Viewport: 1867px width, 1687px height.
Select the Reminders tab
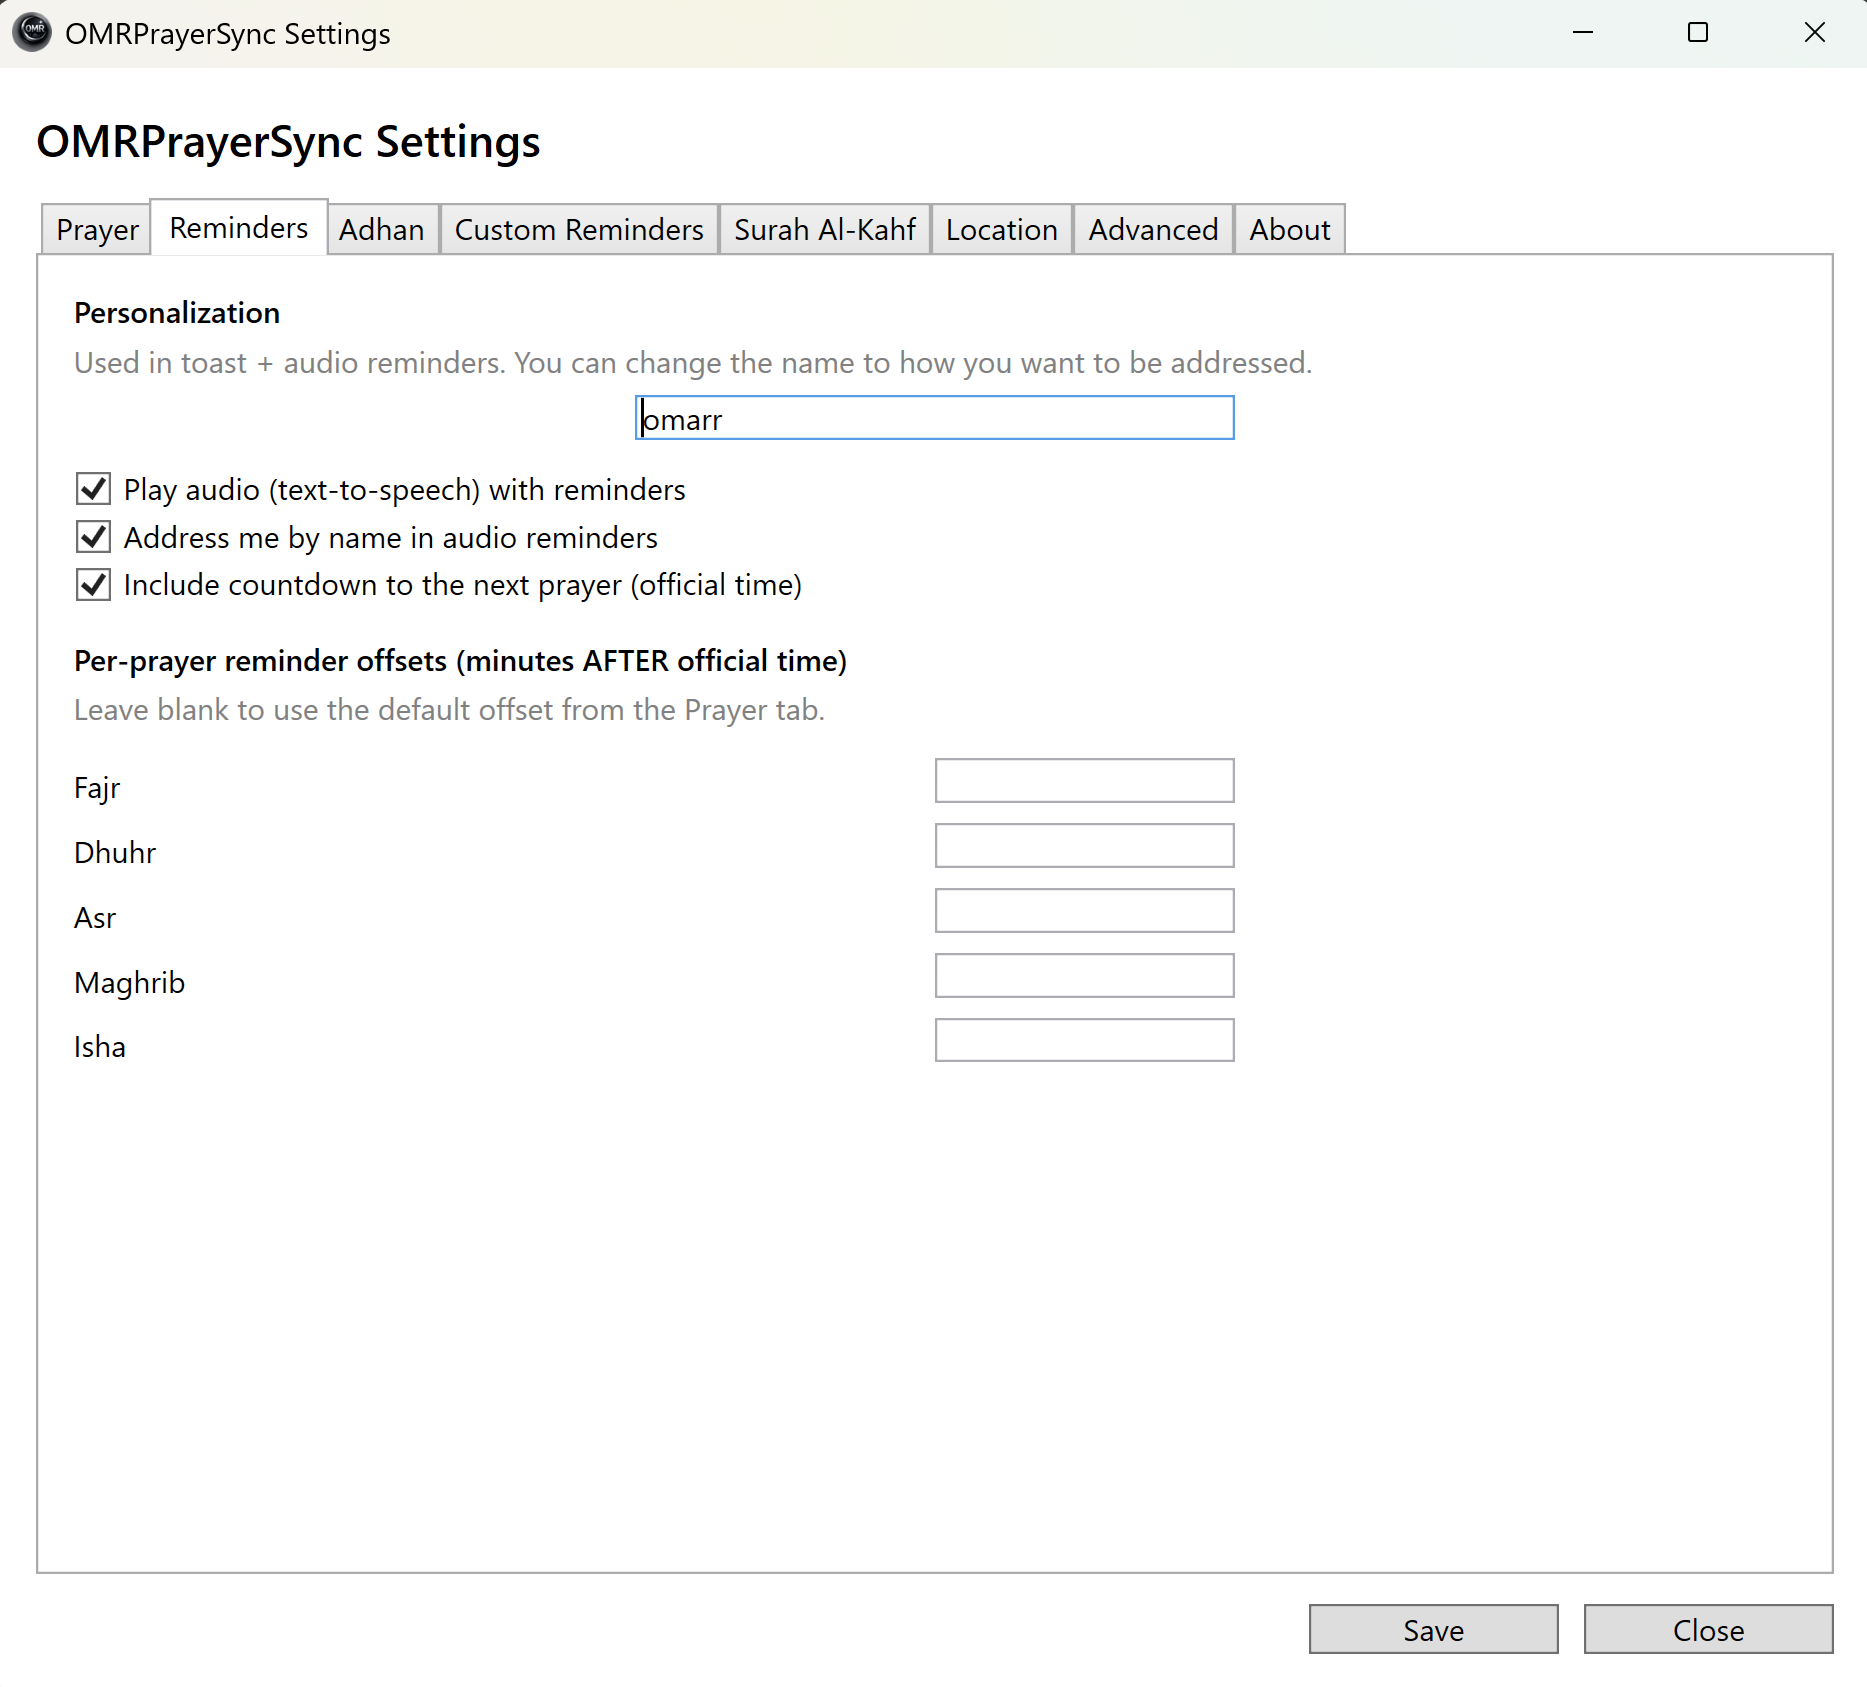[239, 228]
